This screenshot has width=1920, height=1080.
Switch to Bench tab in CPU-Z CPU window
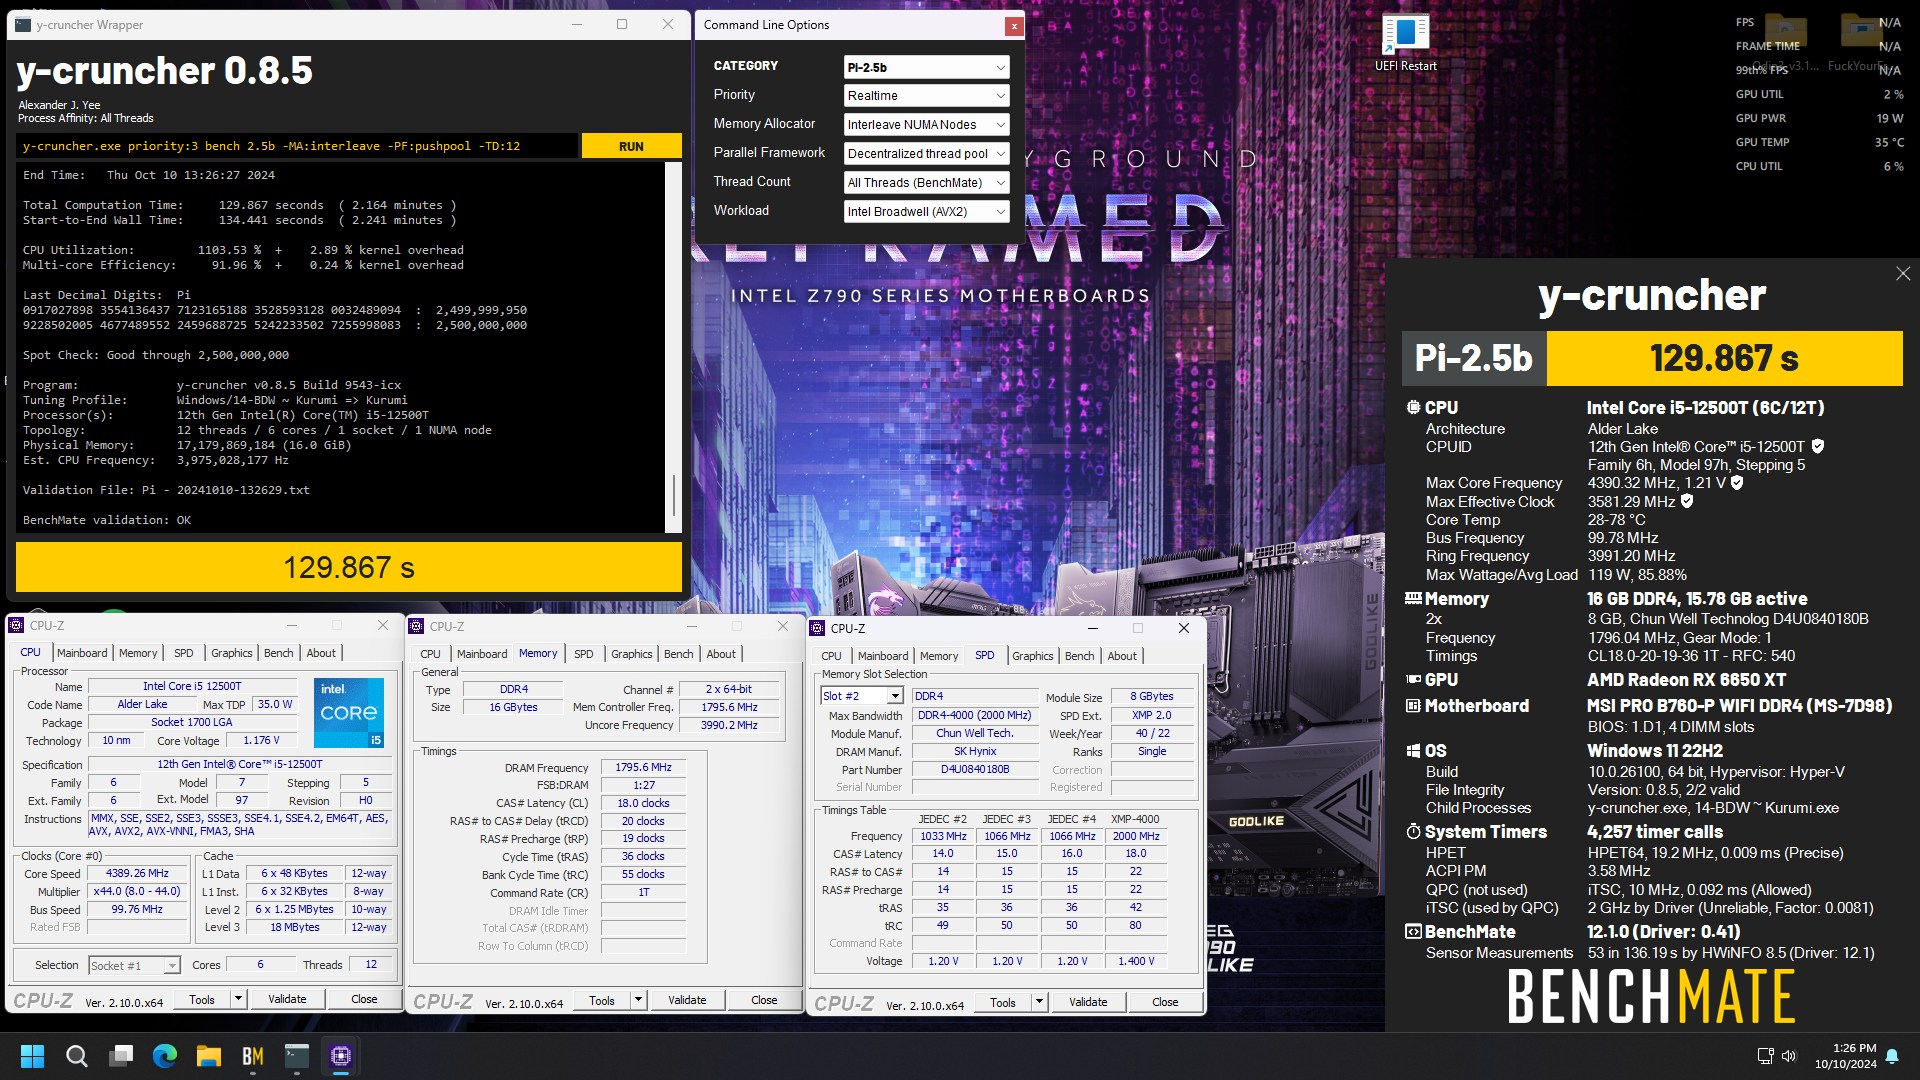click(x=279, y=653)
